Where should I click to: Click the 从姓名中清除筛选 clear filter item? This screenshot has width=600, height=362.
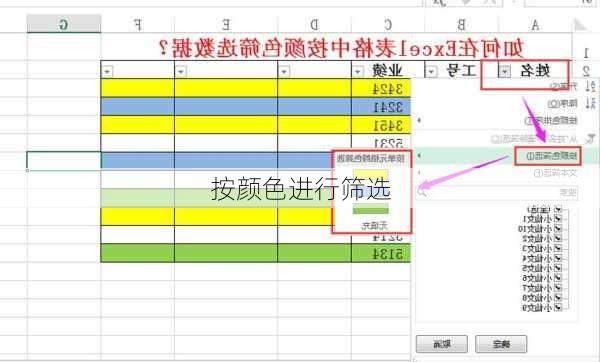click(x=534, y=139)
